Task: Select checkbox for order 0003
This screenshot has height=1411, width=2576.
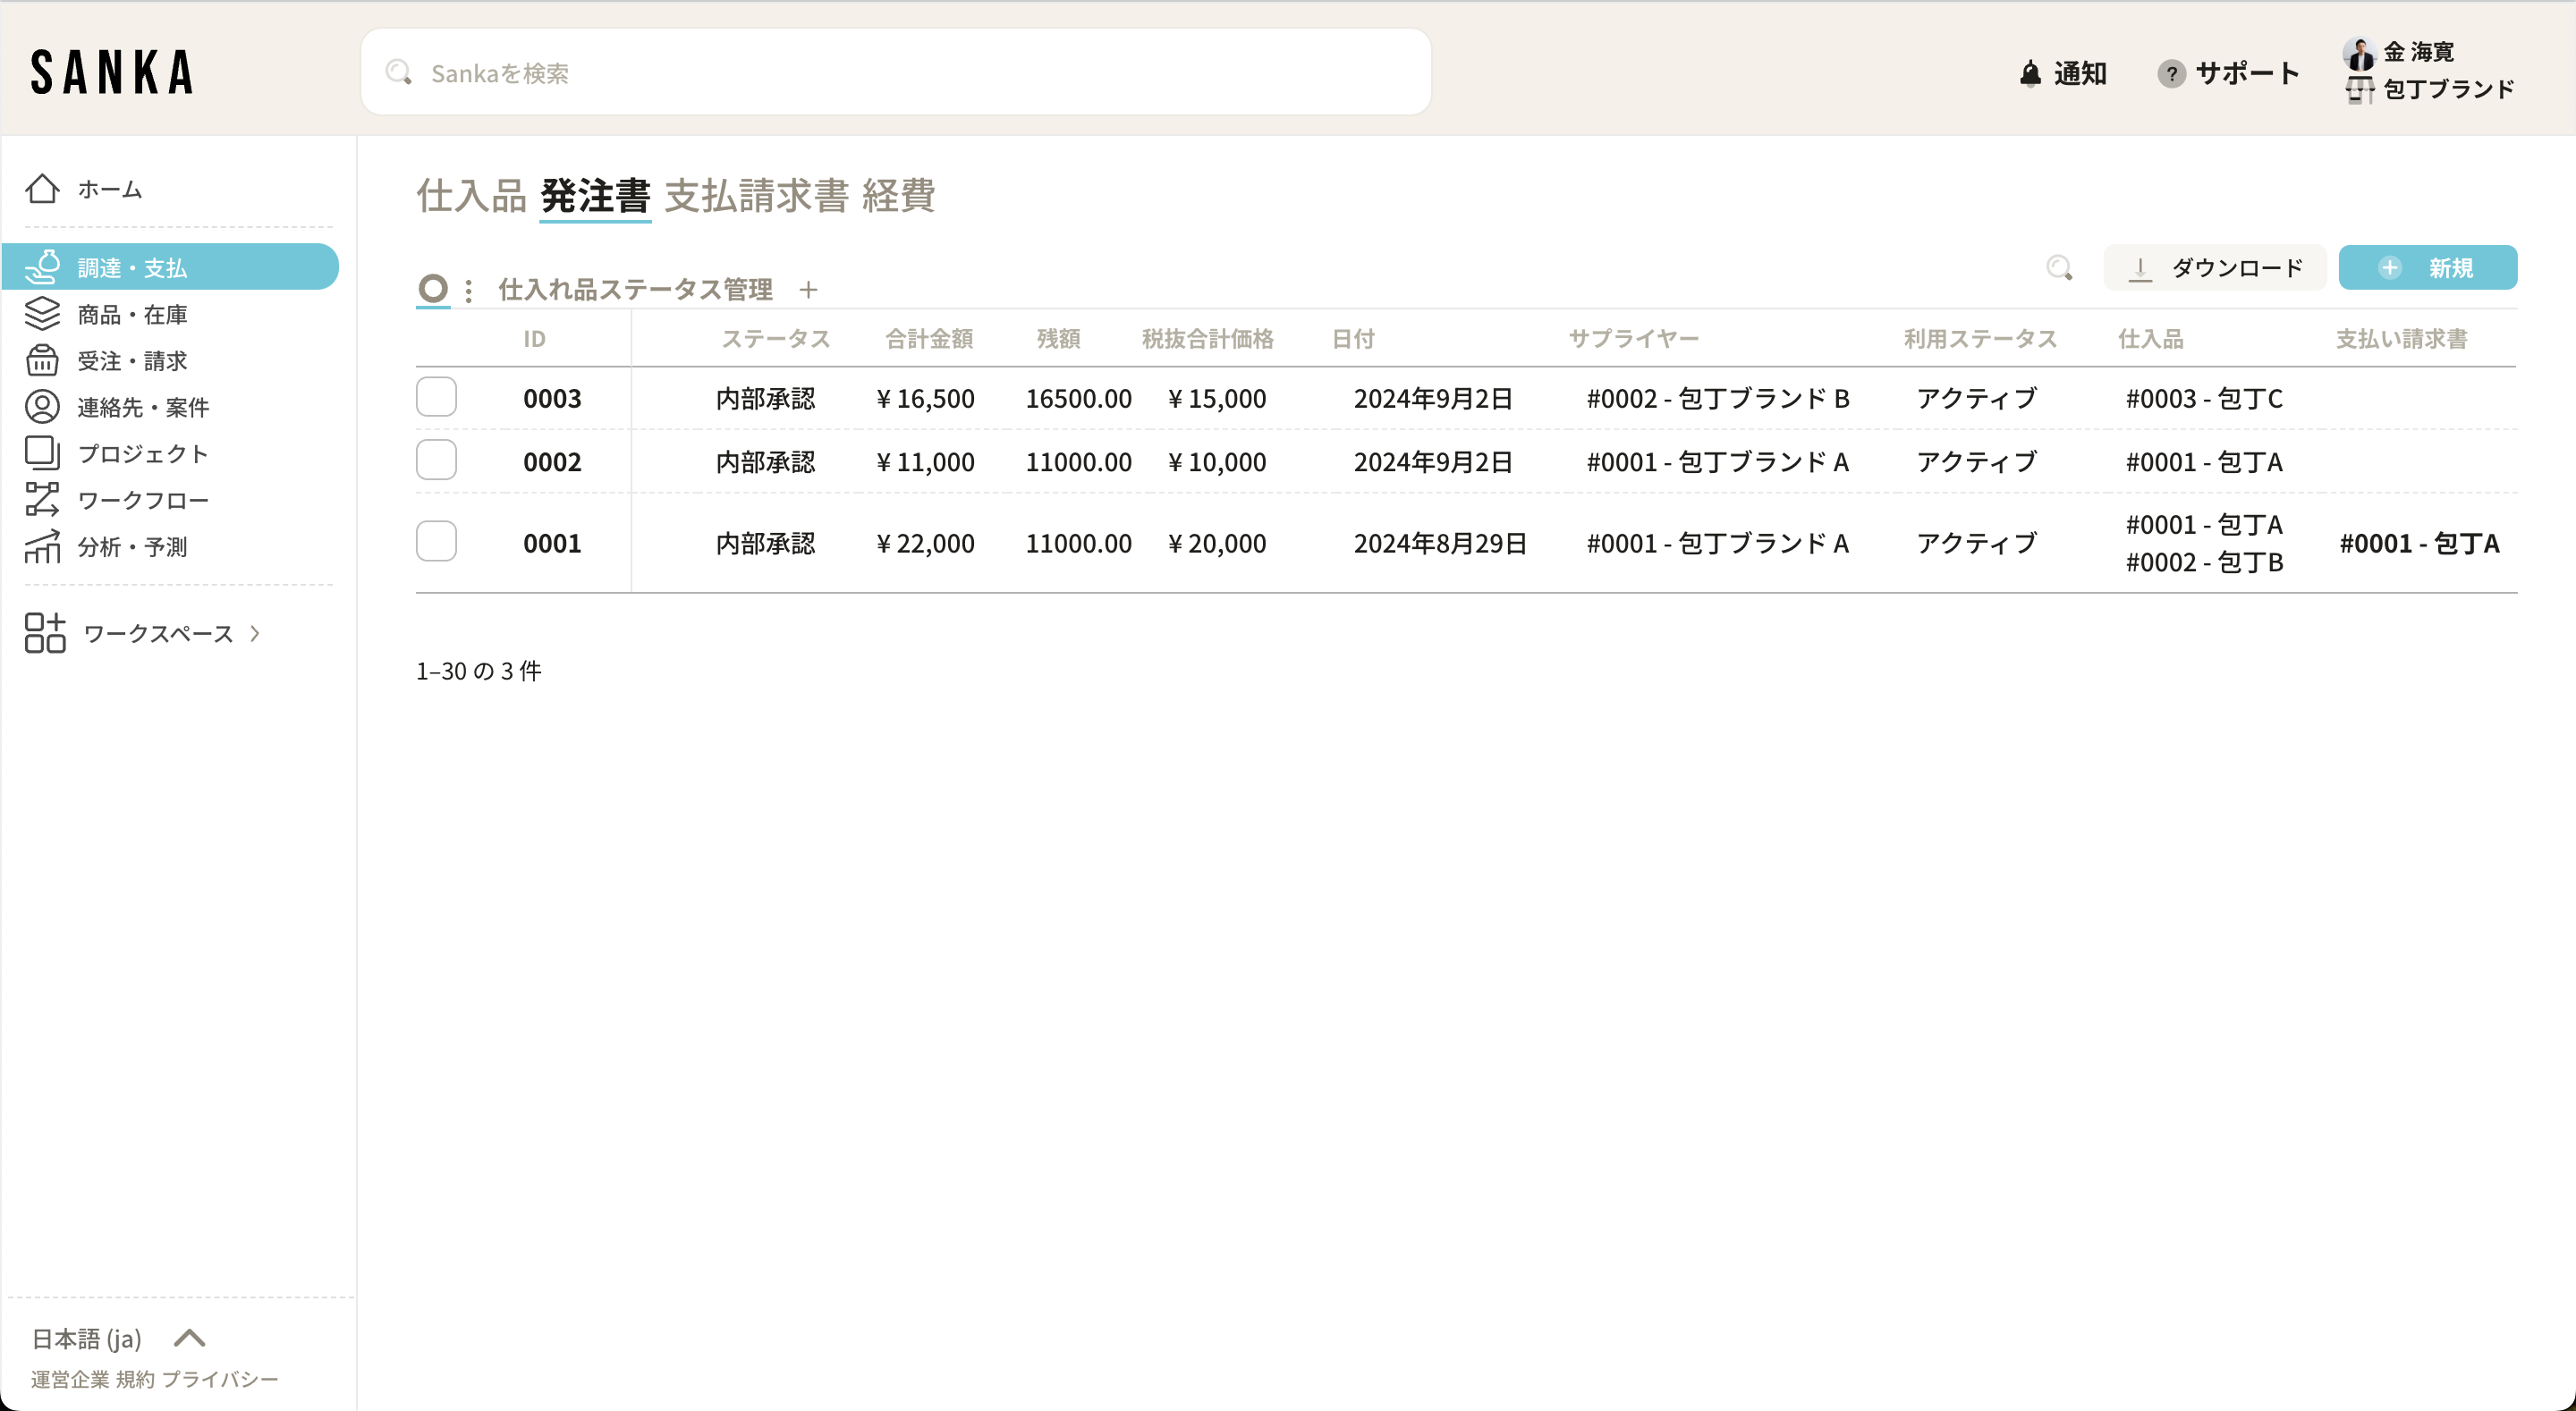Action: click(x=436, y=397)
